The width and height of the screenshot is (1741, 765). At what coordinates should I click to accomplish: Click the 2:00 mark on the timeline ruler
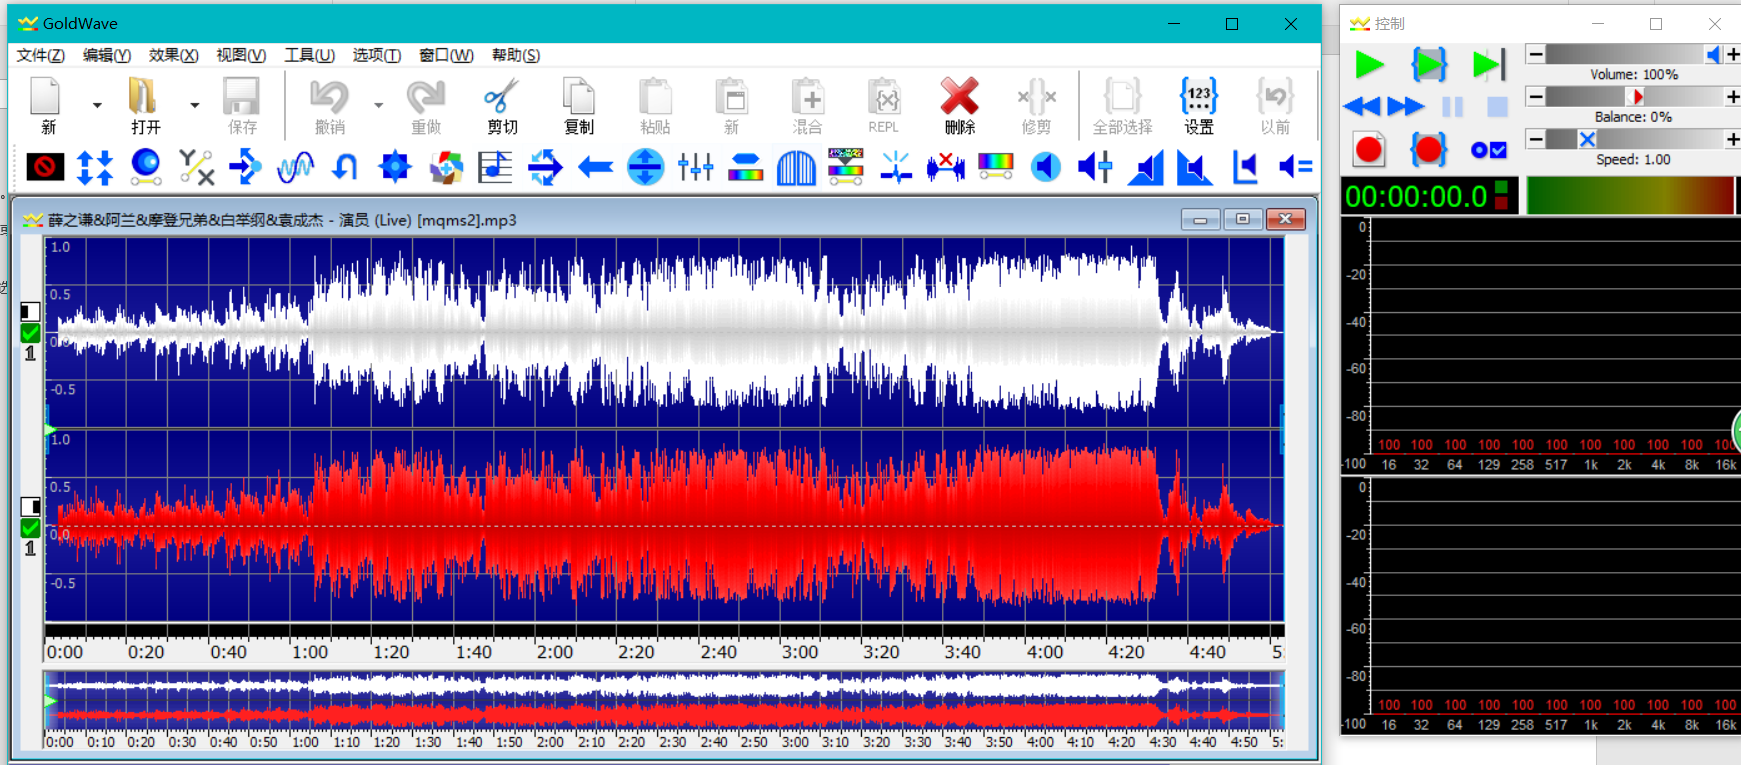click(555, 652)
